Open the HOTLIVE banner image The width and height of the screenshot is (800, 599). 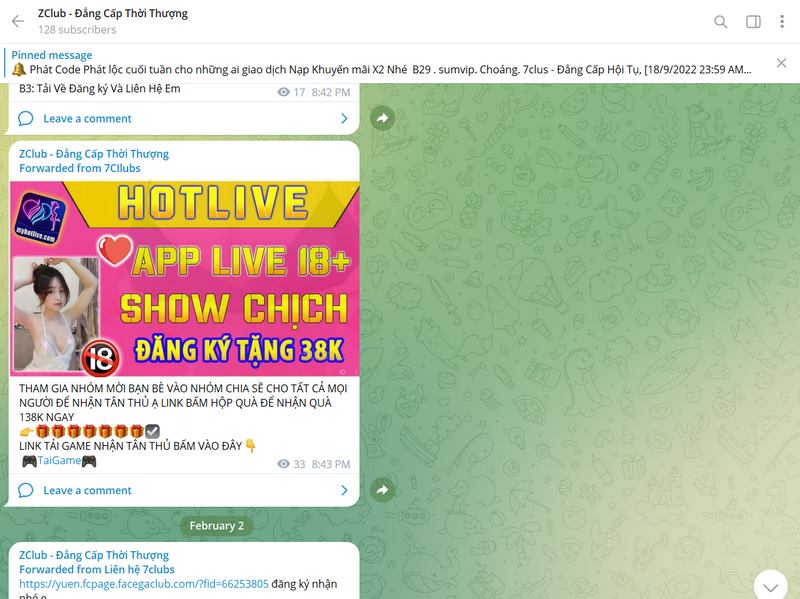tap(185, 278)
